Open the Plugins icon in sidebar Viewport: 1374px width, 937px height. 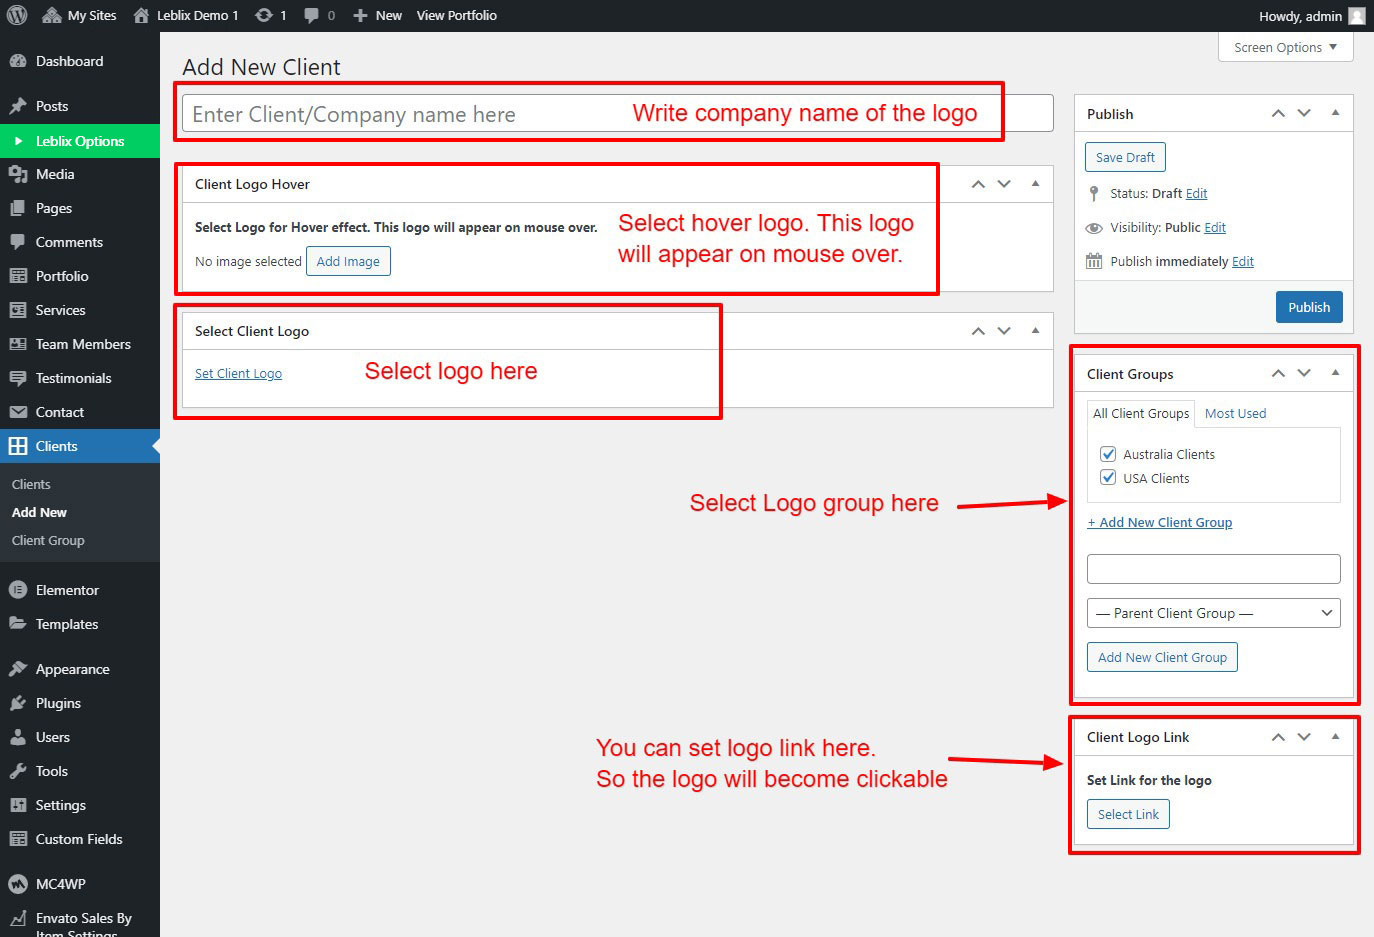(17, 703)
